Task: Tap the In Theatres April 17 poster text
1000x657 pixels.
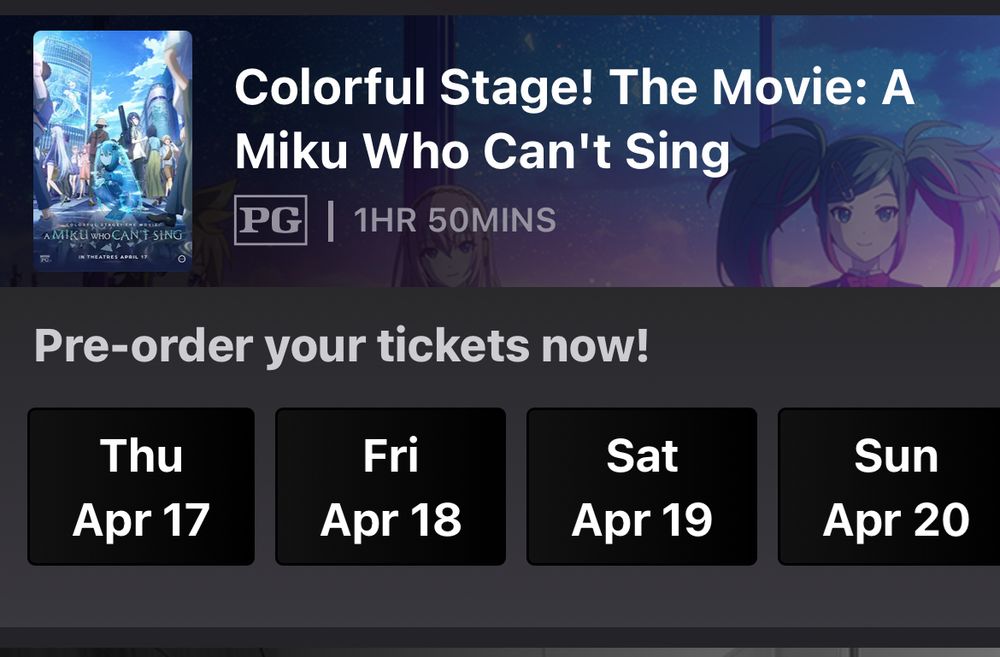Action: (112, 257)
